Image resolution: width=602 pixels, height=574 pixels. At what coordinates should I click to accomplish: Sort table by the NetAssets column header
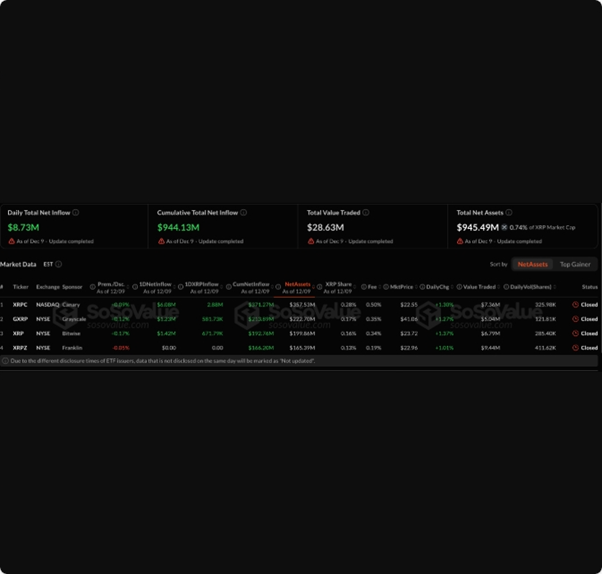tap(298, 284)
